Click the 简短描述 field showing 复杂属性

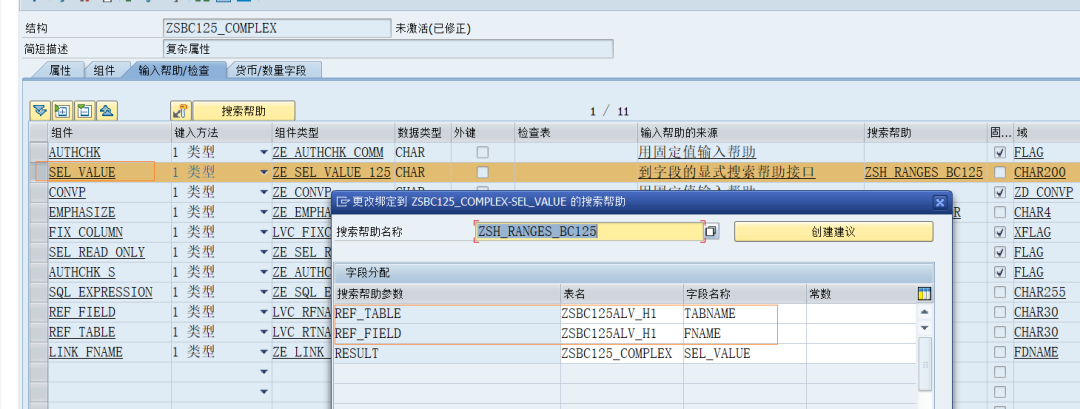click(388, 49)
